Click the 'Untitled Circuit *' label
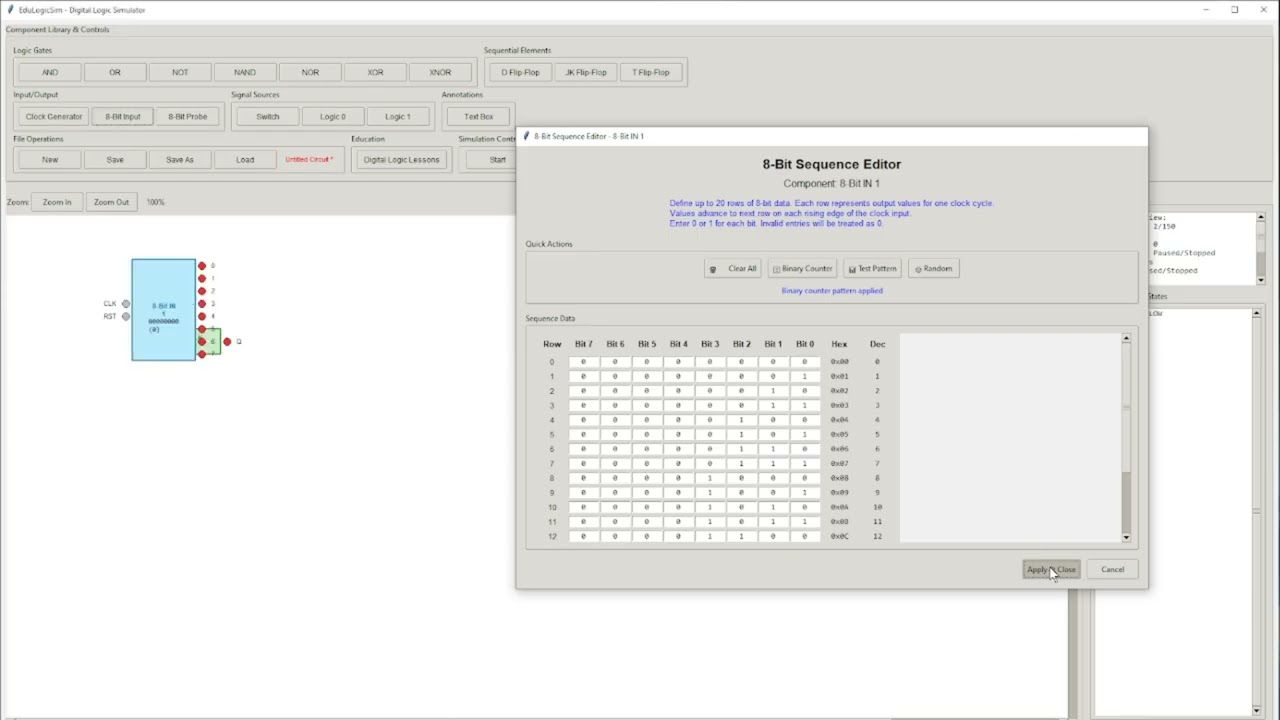Viewport: 1280px width, 720px height. [x=309, y=159]
